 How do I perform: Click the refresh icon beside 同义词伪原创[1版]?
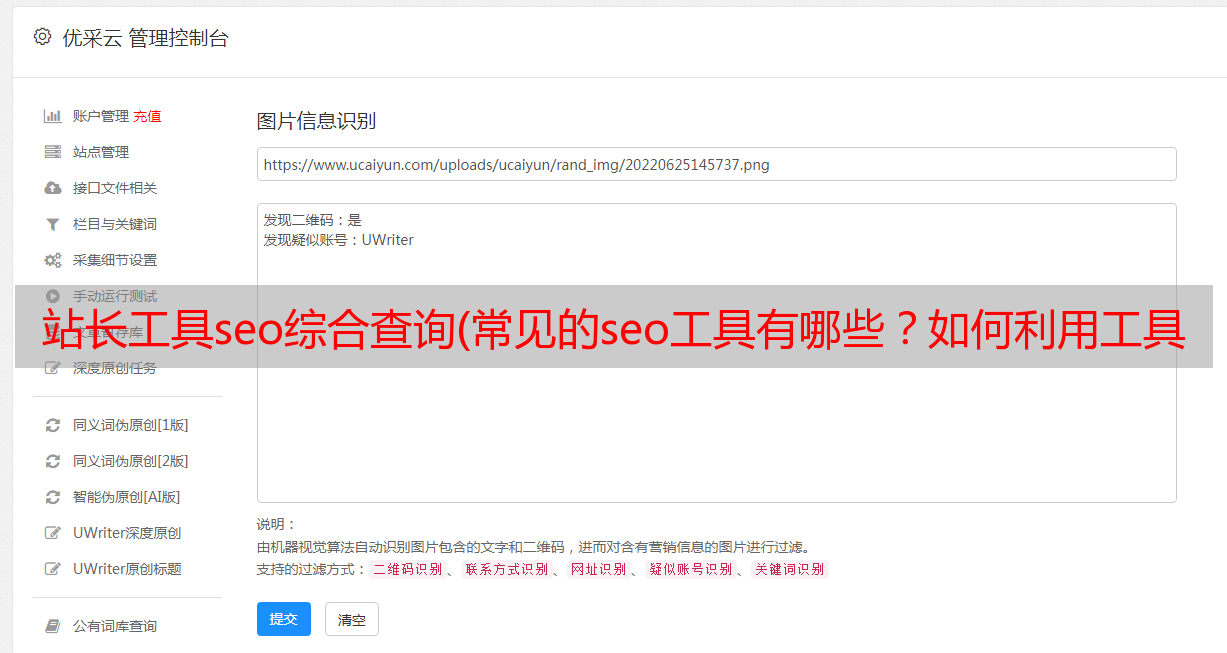53,425
